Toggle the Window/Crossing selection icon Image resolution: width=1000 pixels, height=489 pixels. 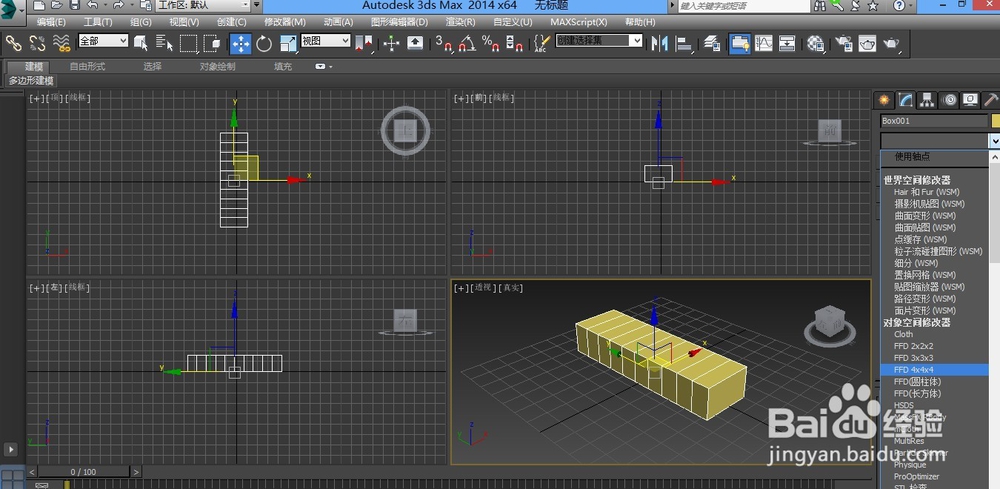pos(212,43)
